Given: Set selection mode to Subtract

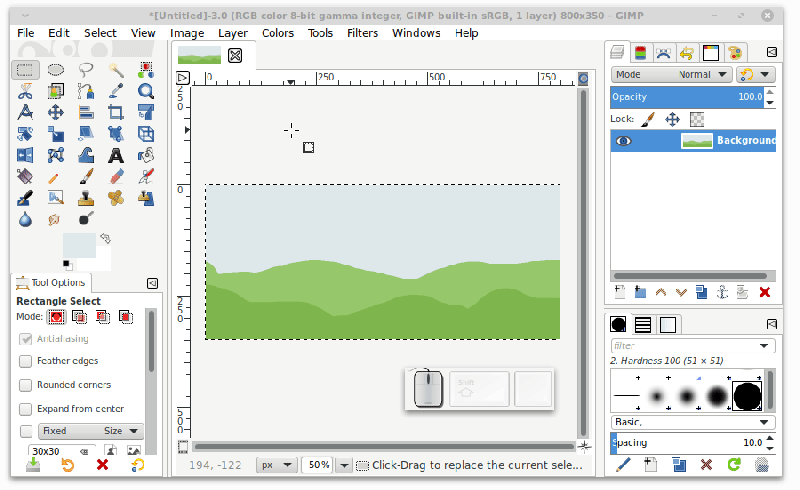Looking at the screenshot, I should (103, 317).
